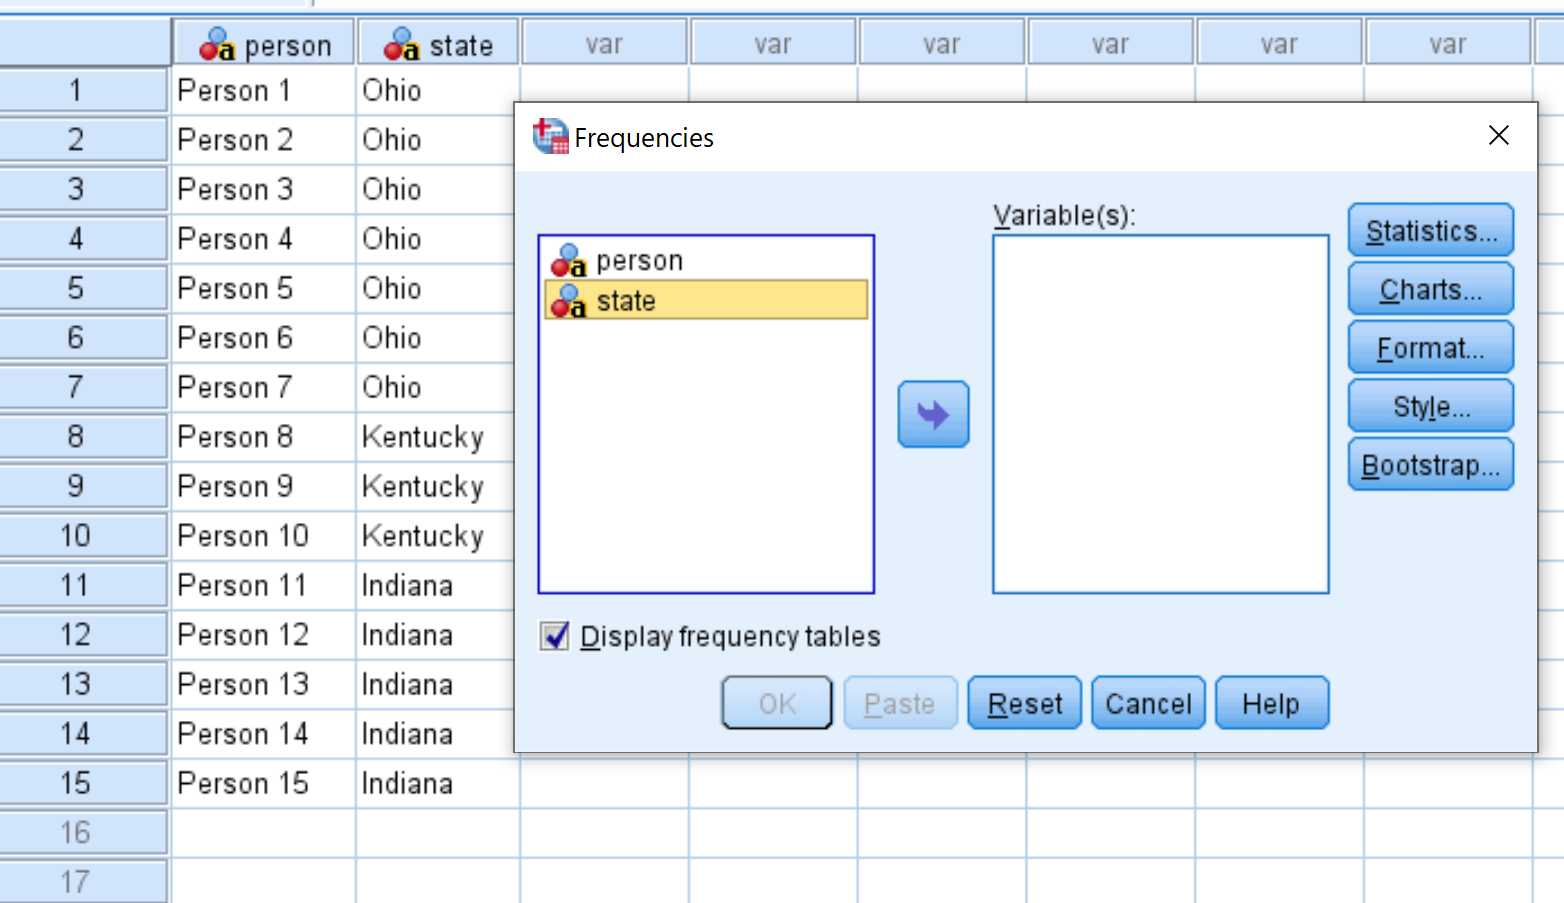Click cell Person 5
This screenshot has width=1564, height=903.
click(264, 288)
